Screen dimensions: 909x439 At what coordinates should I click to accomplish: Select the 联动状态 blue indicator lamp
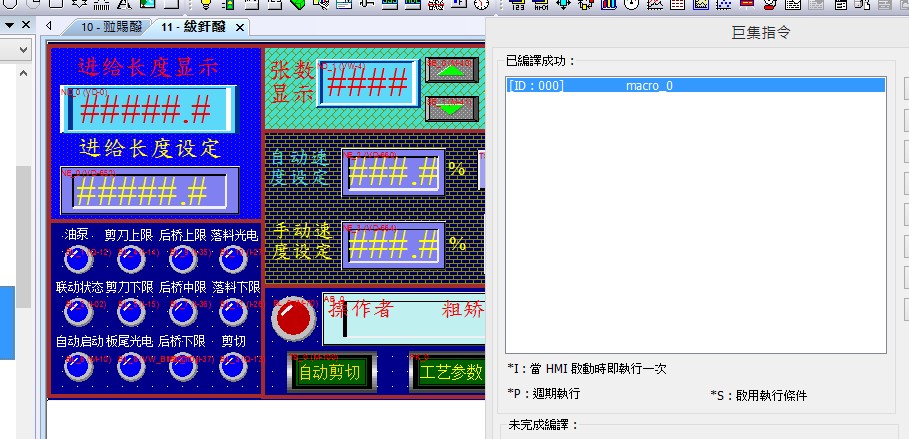tap(77, 314)
